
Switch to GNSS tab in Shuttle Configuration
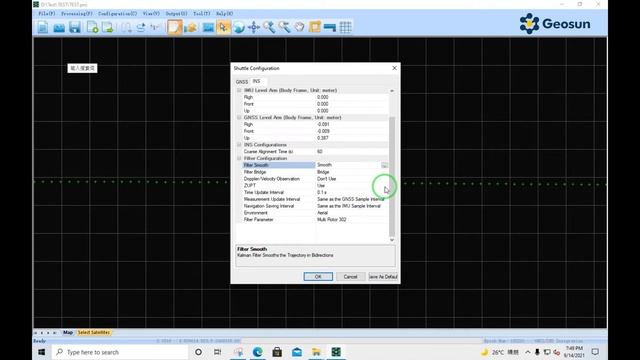[242, 82]
